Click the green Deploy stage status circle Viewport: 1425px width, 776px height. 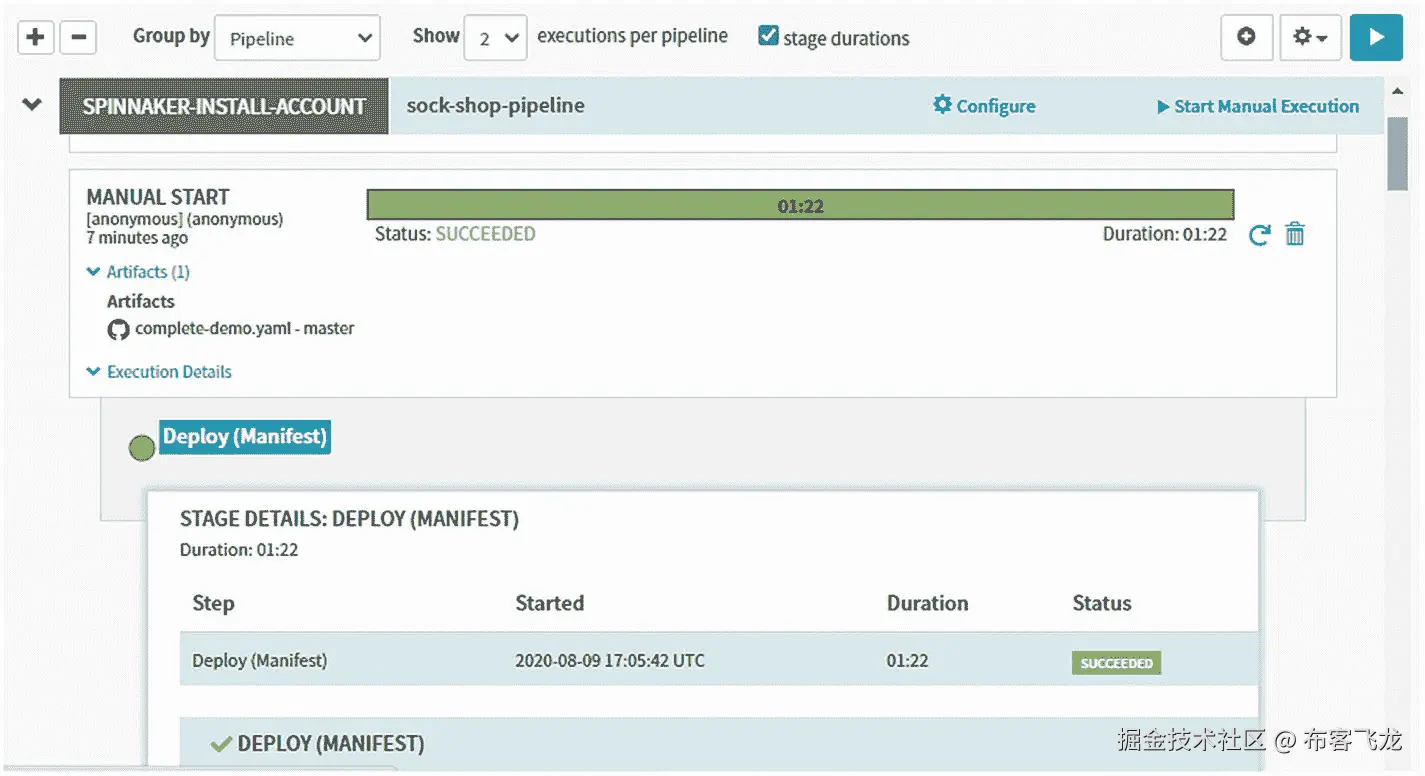pos(142,448)
